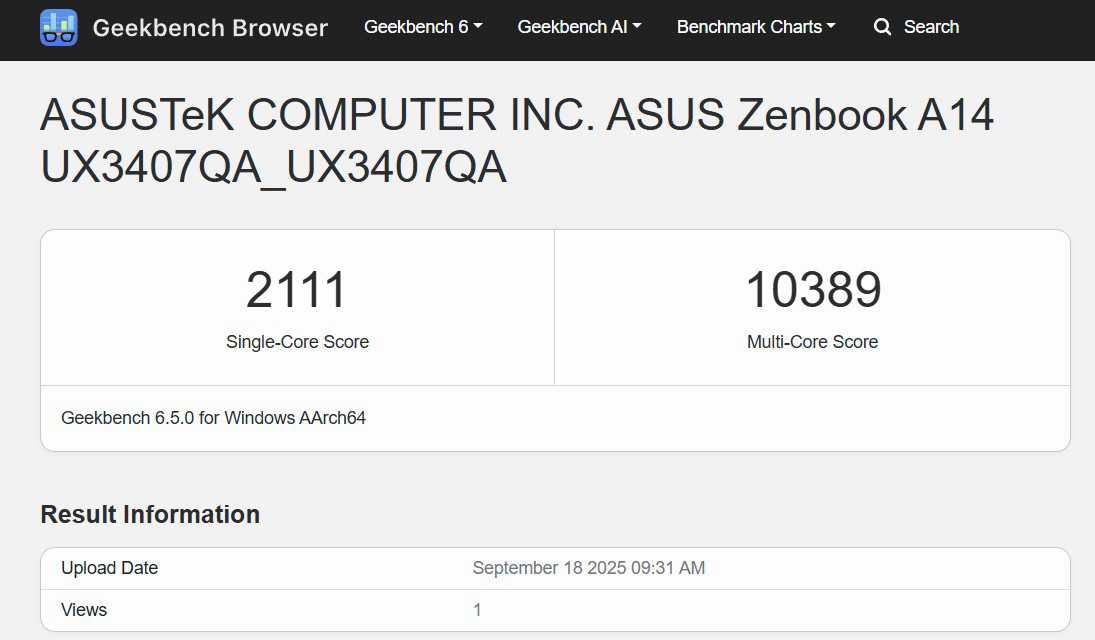This screenshot has width=1095, height=640.
Task: Open the Geekbench 6 dropdown menu
Action: point(422,27)
